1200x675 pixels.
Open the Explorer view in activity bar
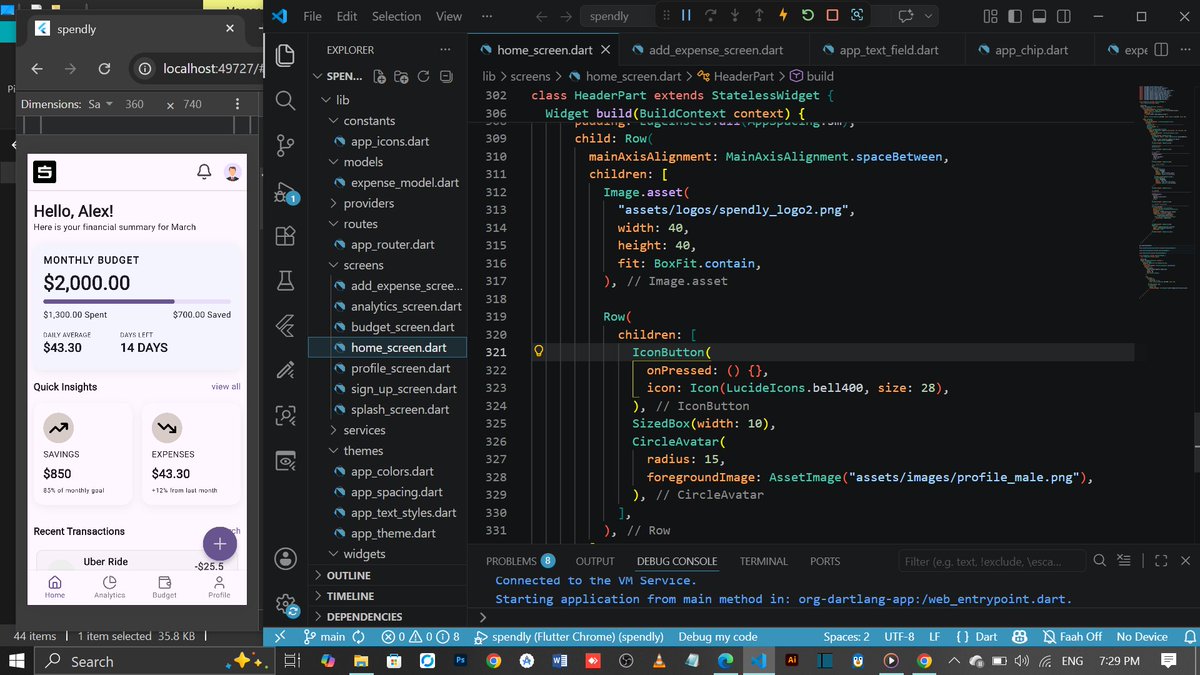click(285, 55)
